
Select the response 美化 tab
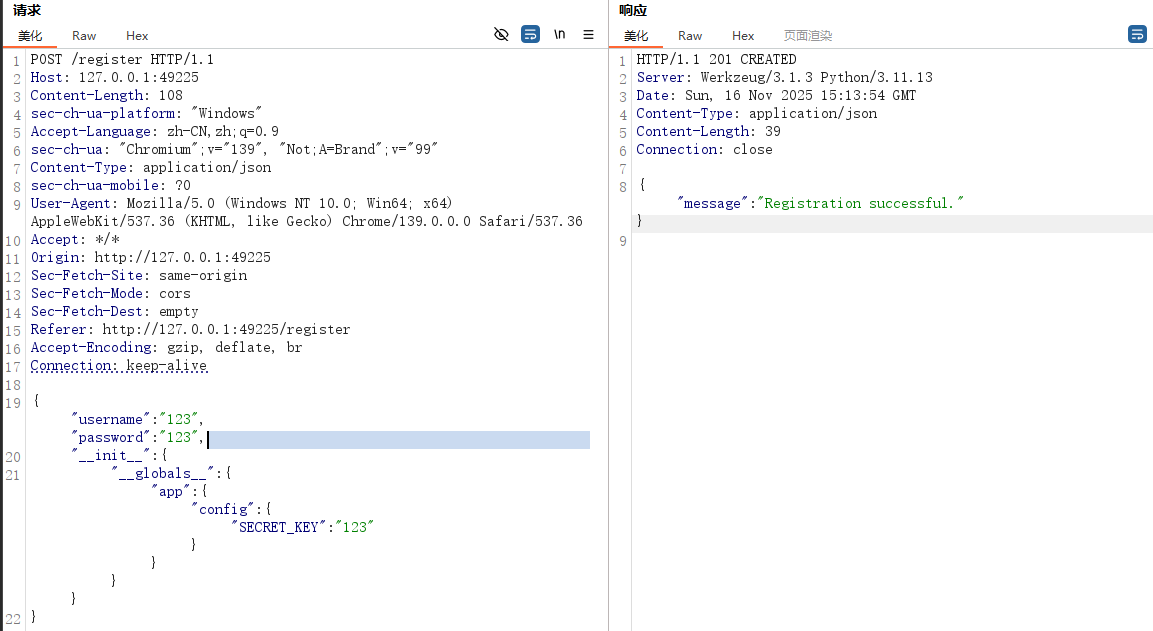636,36
